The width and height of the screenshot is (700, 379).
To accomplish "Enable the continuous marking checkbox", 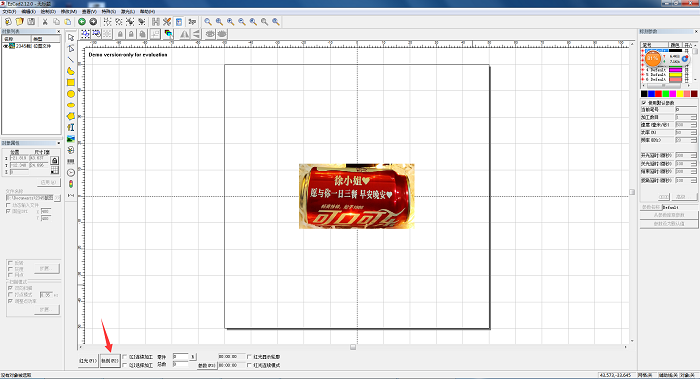I will pos(125,357).
